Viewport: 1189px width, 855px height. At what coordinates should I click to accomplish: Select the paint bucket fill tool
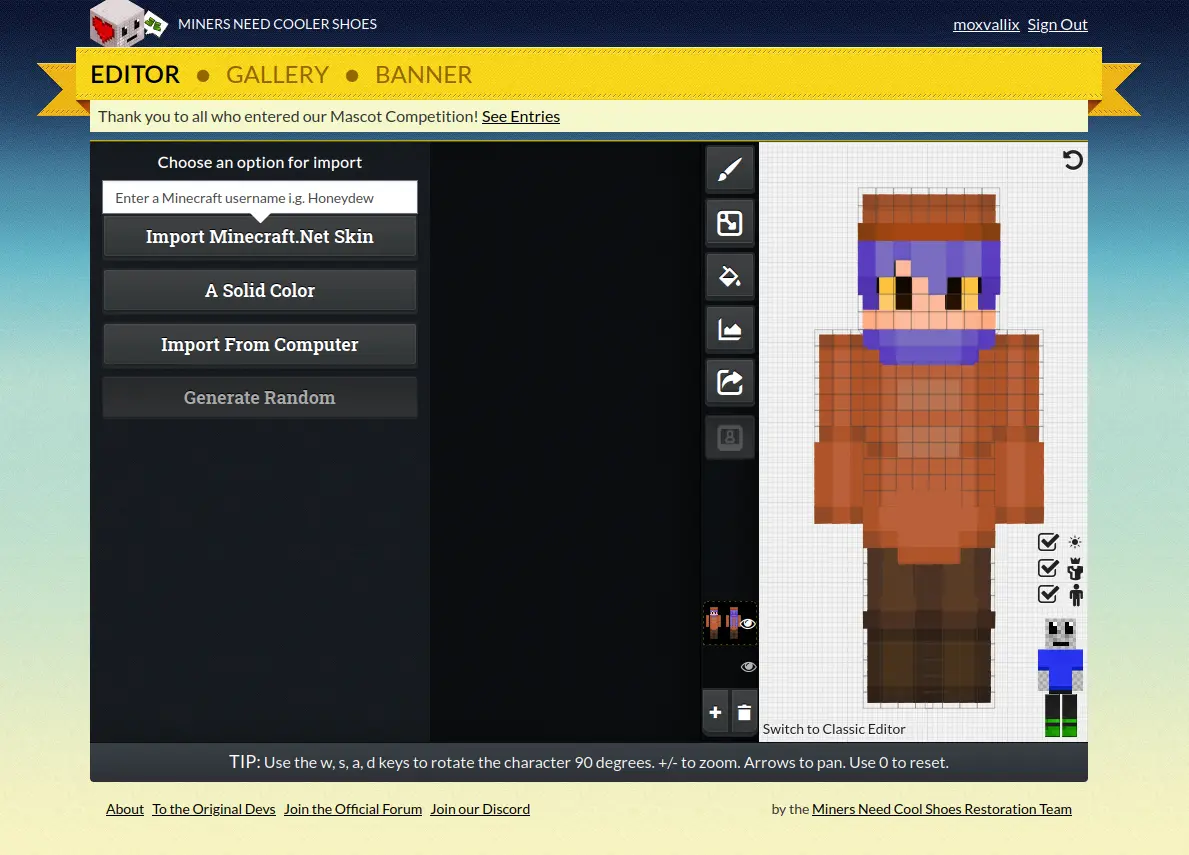tap(729, 276)
